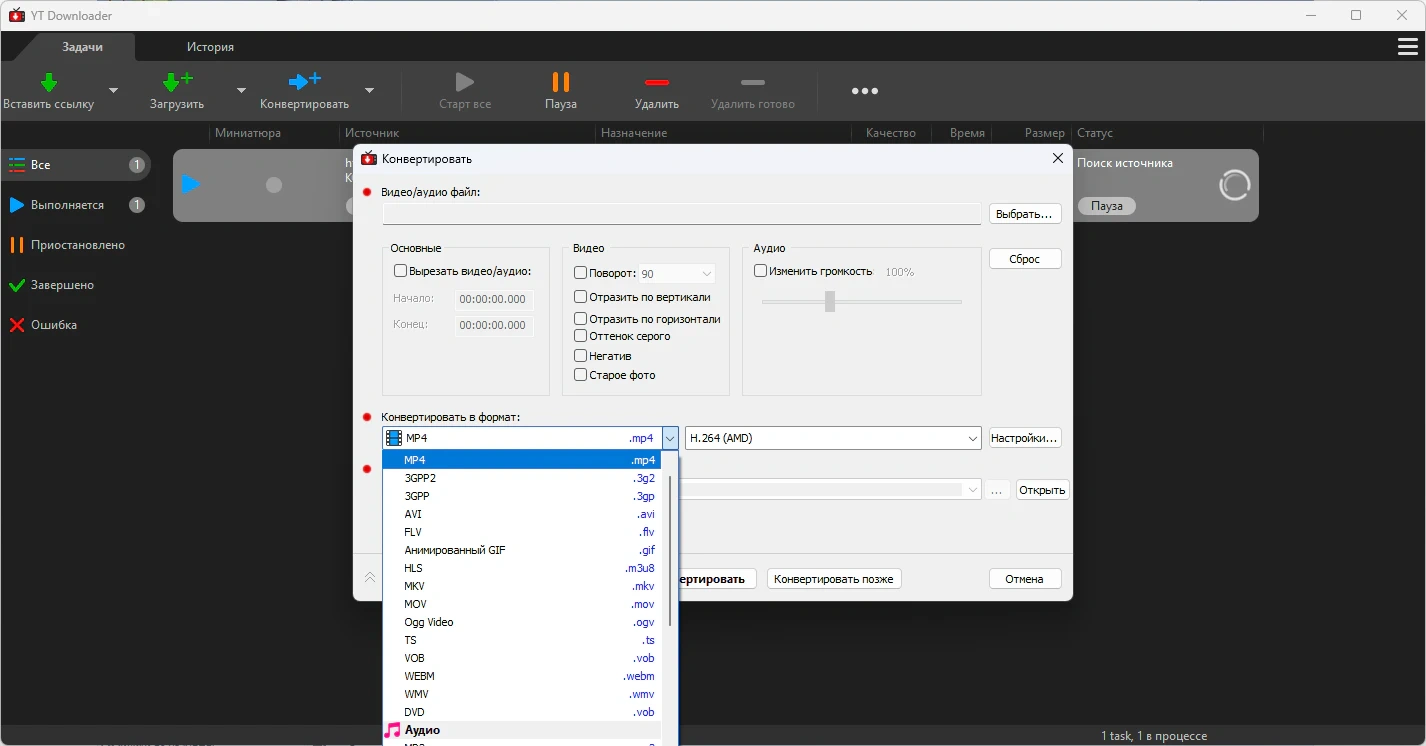This screenshot has height=746, width=1426.
Task: Click the volume slider handle
Action: pyautogui.click(x=830, y=301)
